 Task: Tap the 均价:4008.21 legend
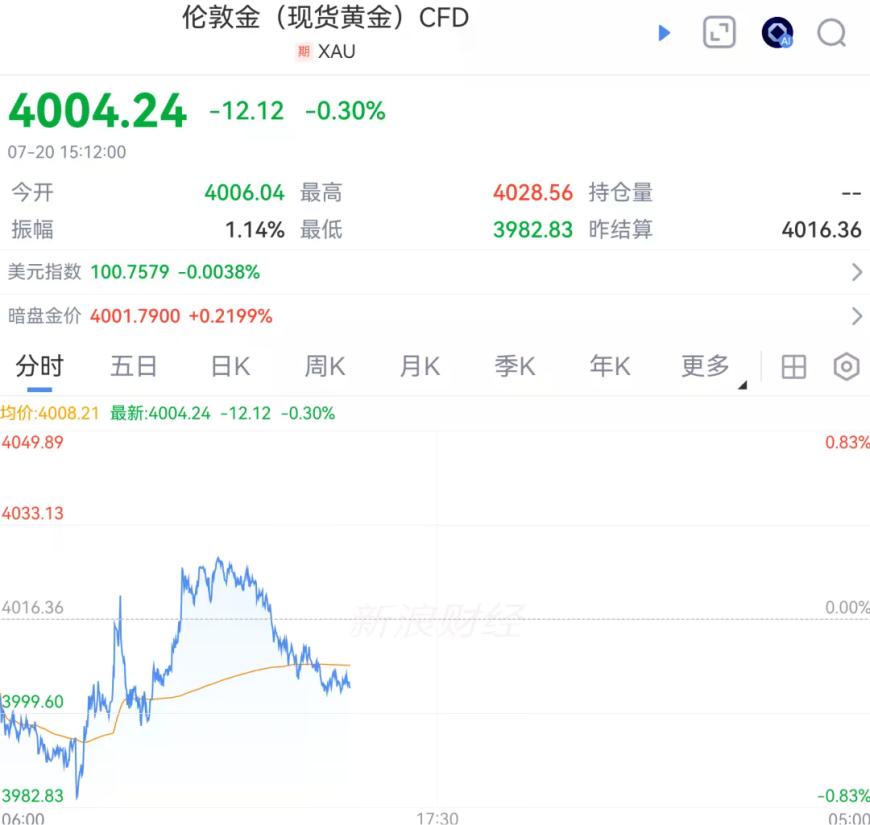pyautogui.click(x=49, y=413)
